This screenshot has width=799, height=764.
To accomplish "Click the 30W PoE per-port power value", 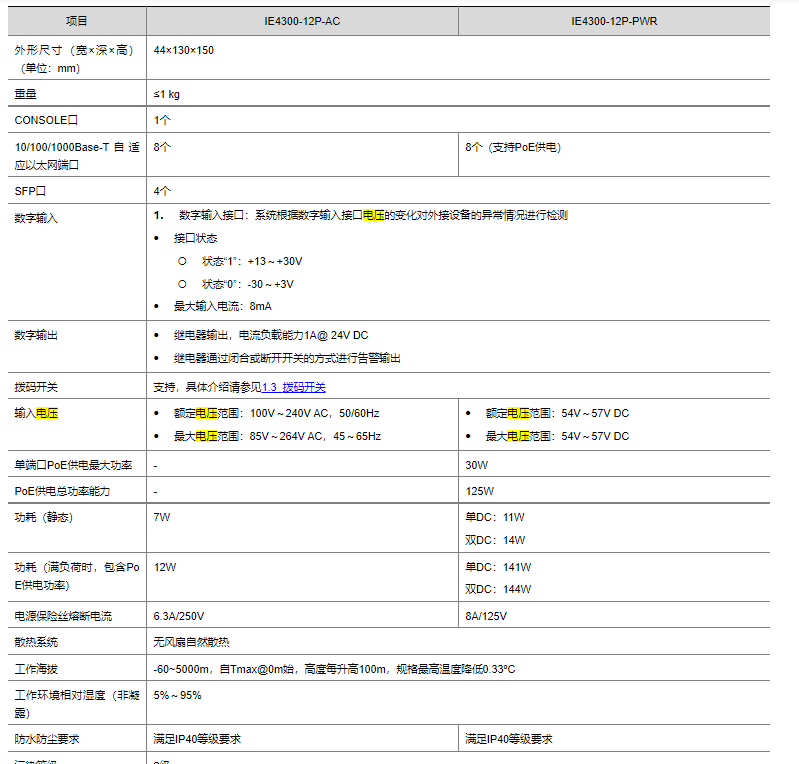I will click(476, 465).
